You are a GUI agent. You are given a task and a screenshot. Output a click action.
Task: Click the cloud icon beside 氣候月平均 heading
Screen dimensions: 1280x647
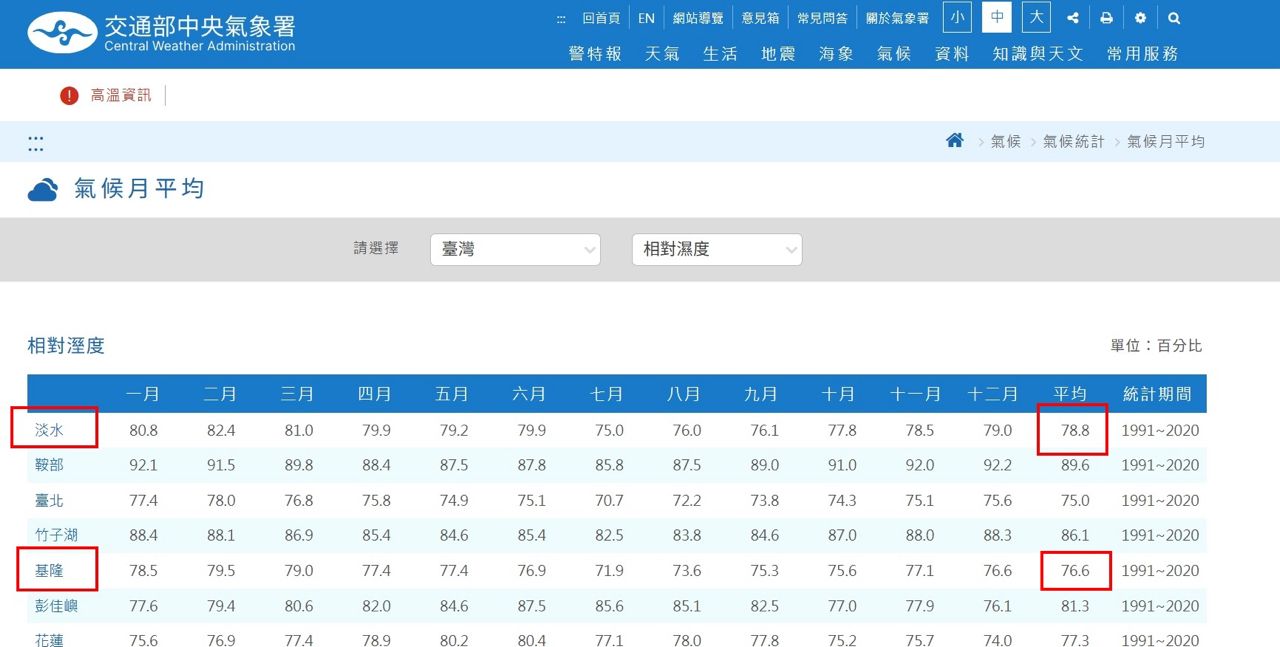click(x=43, y=190)
